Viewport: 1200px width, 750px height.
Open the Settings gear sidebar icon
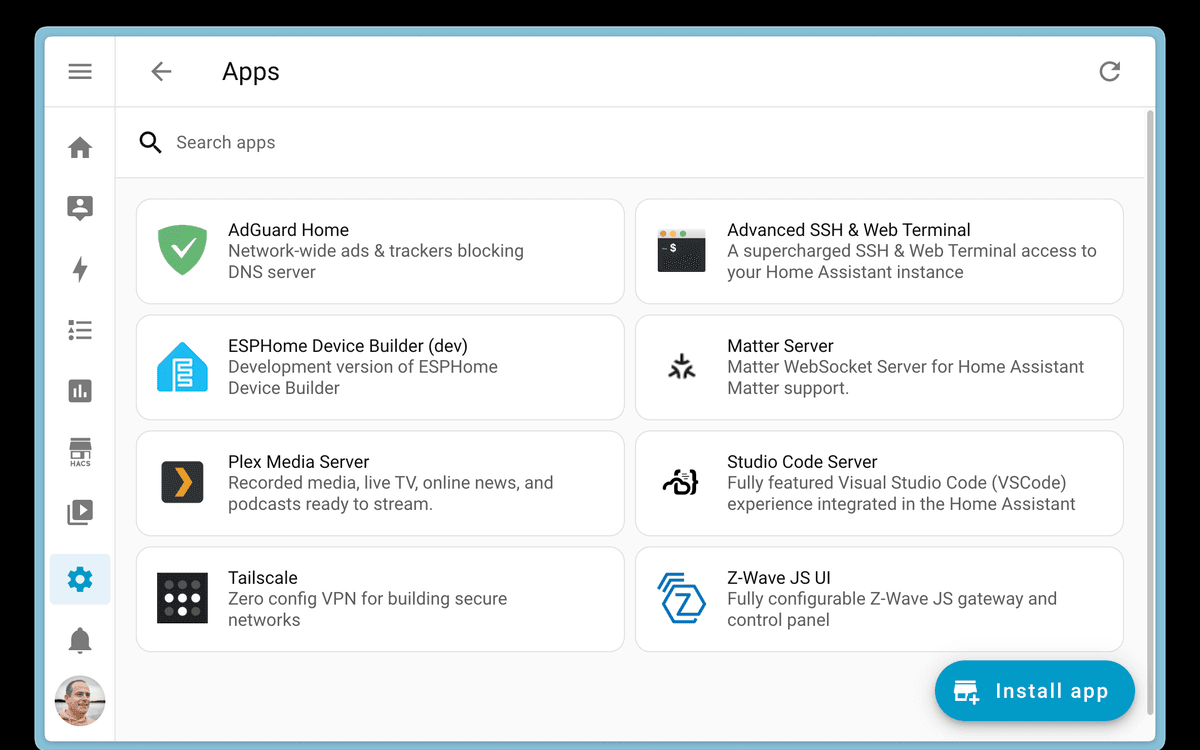coord(80,578)
